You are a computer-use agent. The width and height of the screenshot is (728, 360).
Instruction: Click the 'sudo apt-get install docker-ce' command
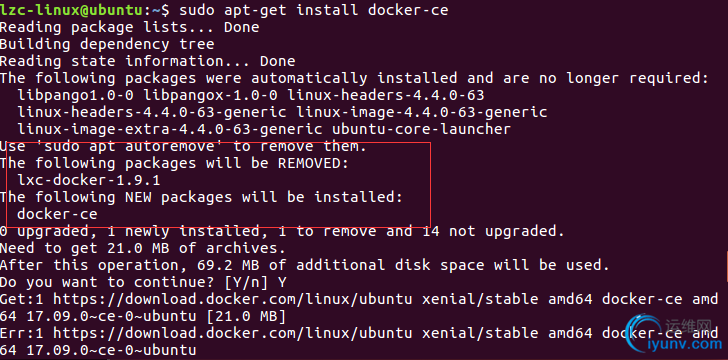(313, 10)
